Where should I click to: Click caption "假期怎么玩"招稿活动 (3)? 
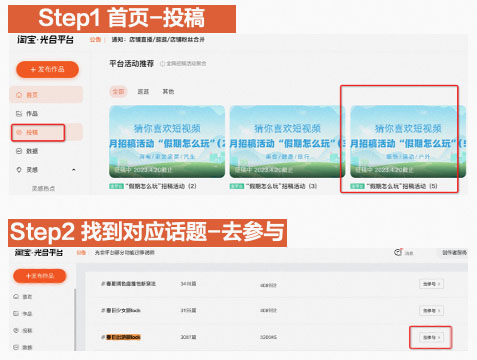[281, 186]
